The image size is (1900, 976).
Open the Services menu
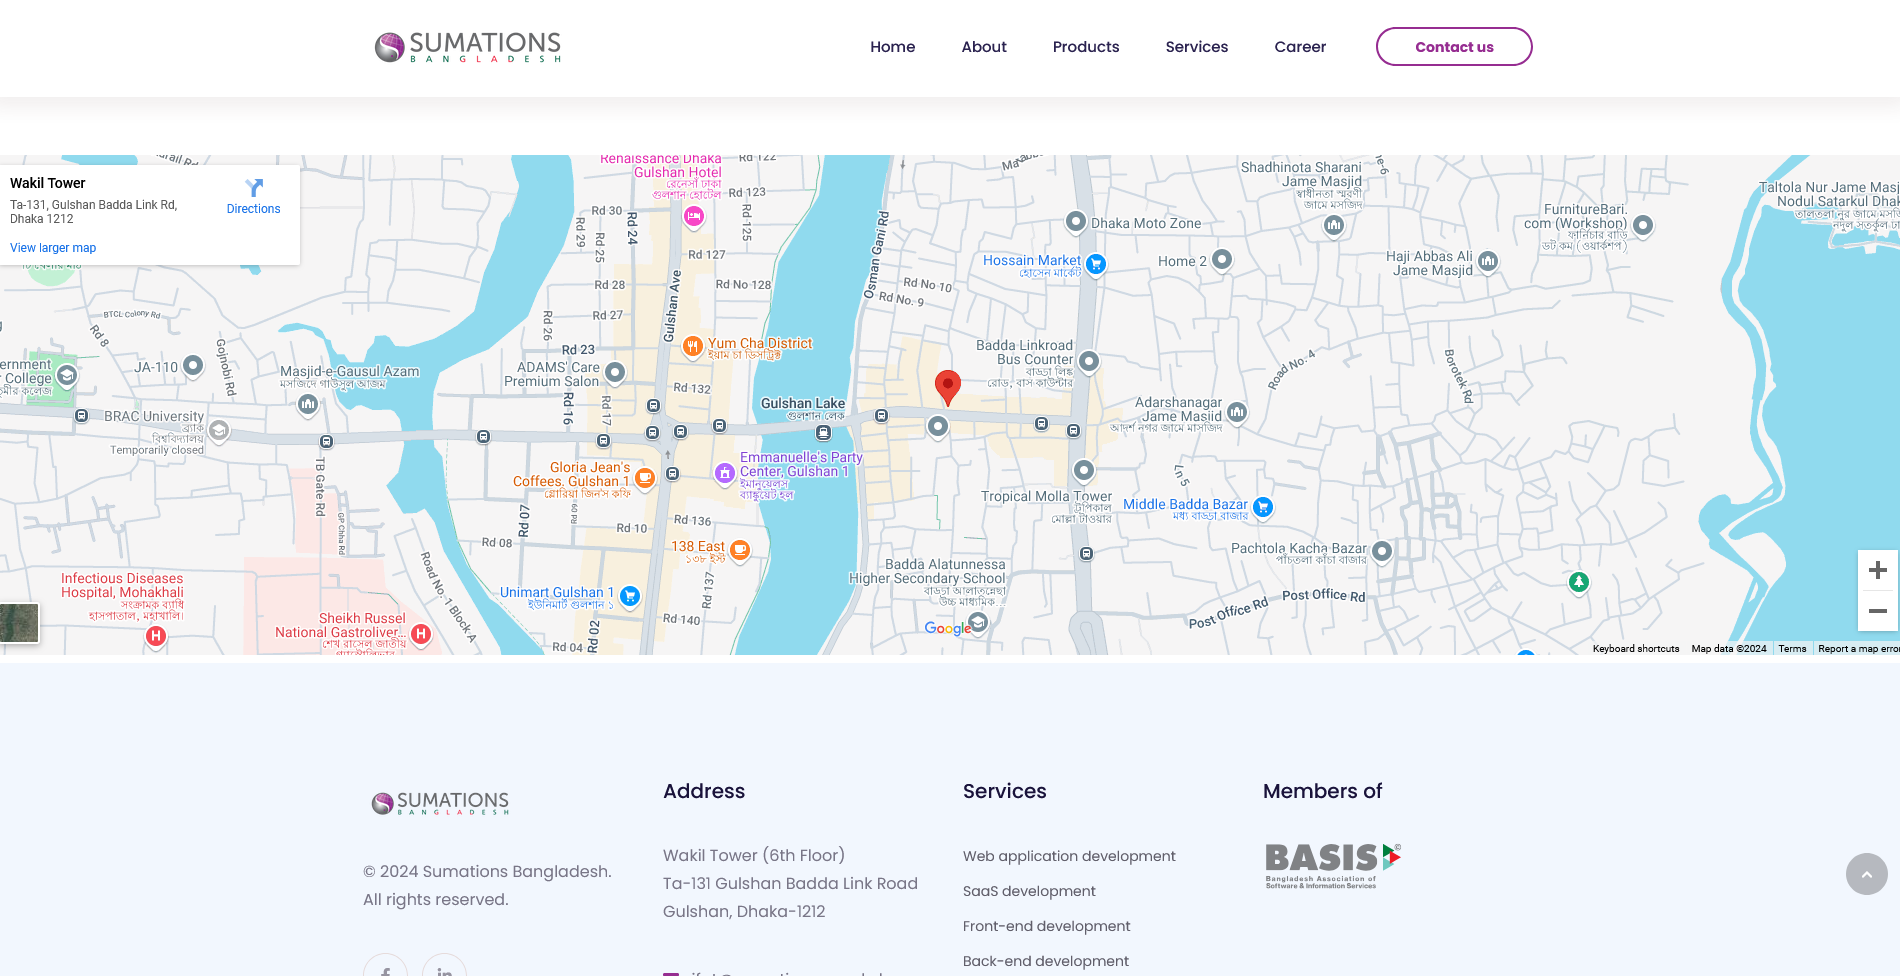click(1196, 46)
